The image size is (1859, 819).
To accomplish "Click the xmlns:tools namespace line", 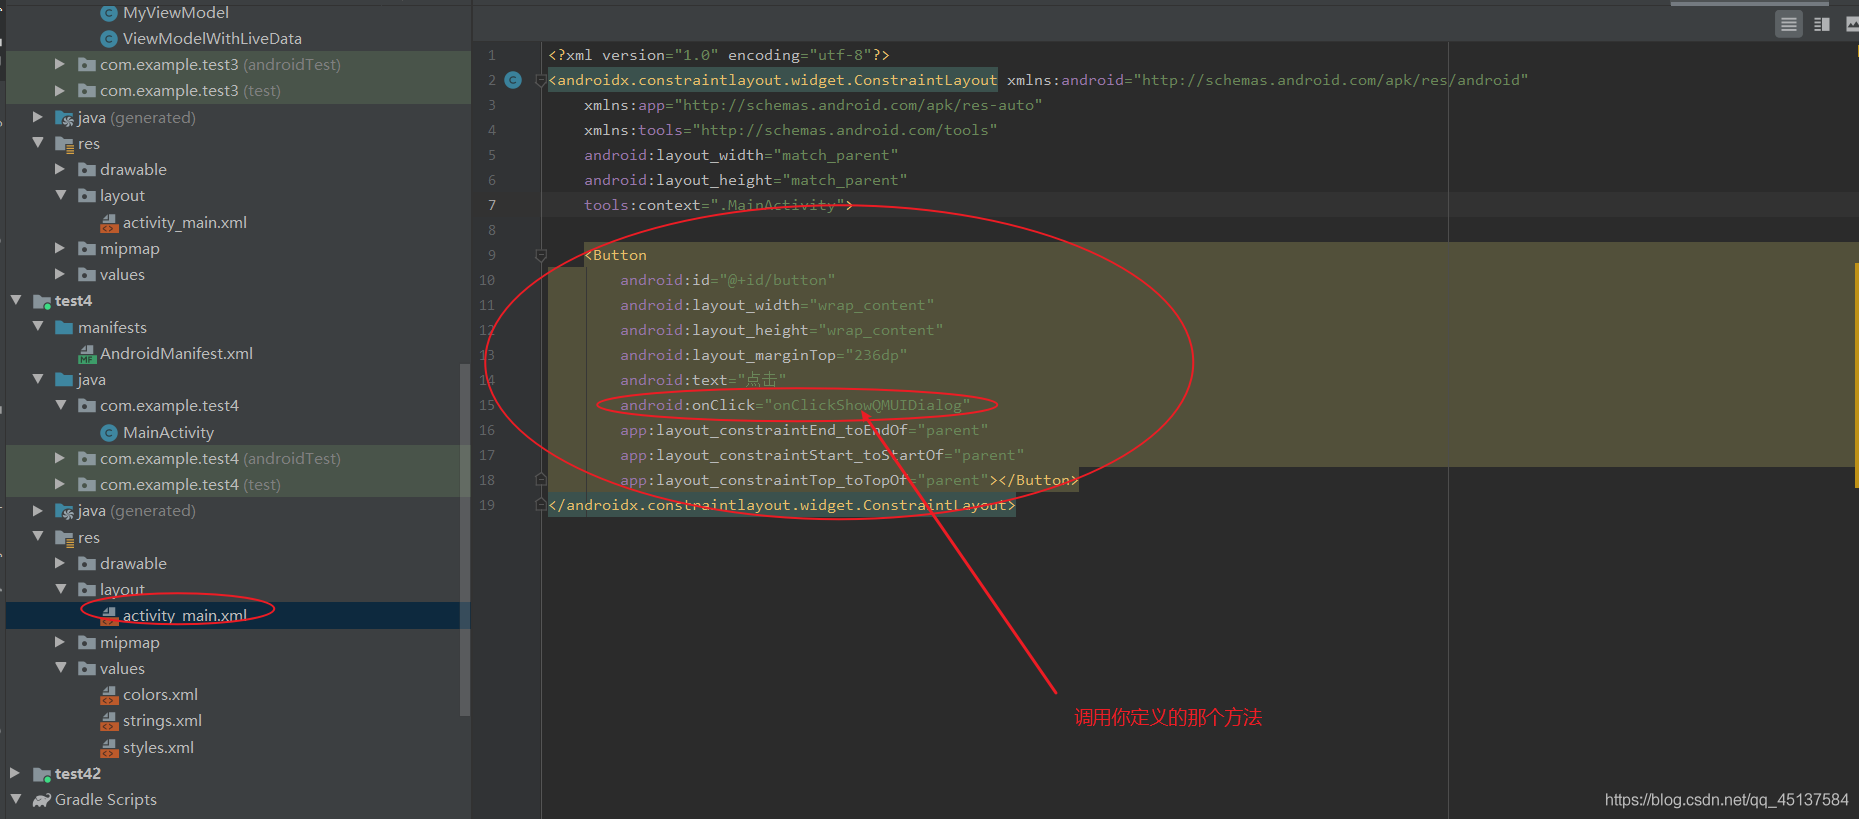I will [x=790, y=130].
